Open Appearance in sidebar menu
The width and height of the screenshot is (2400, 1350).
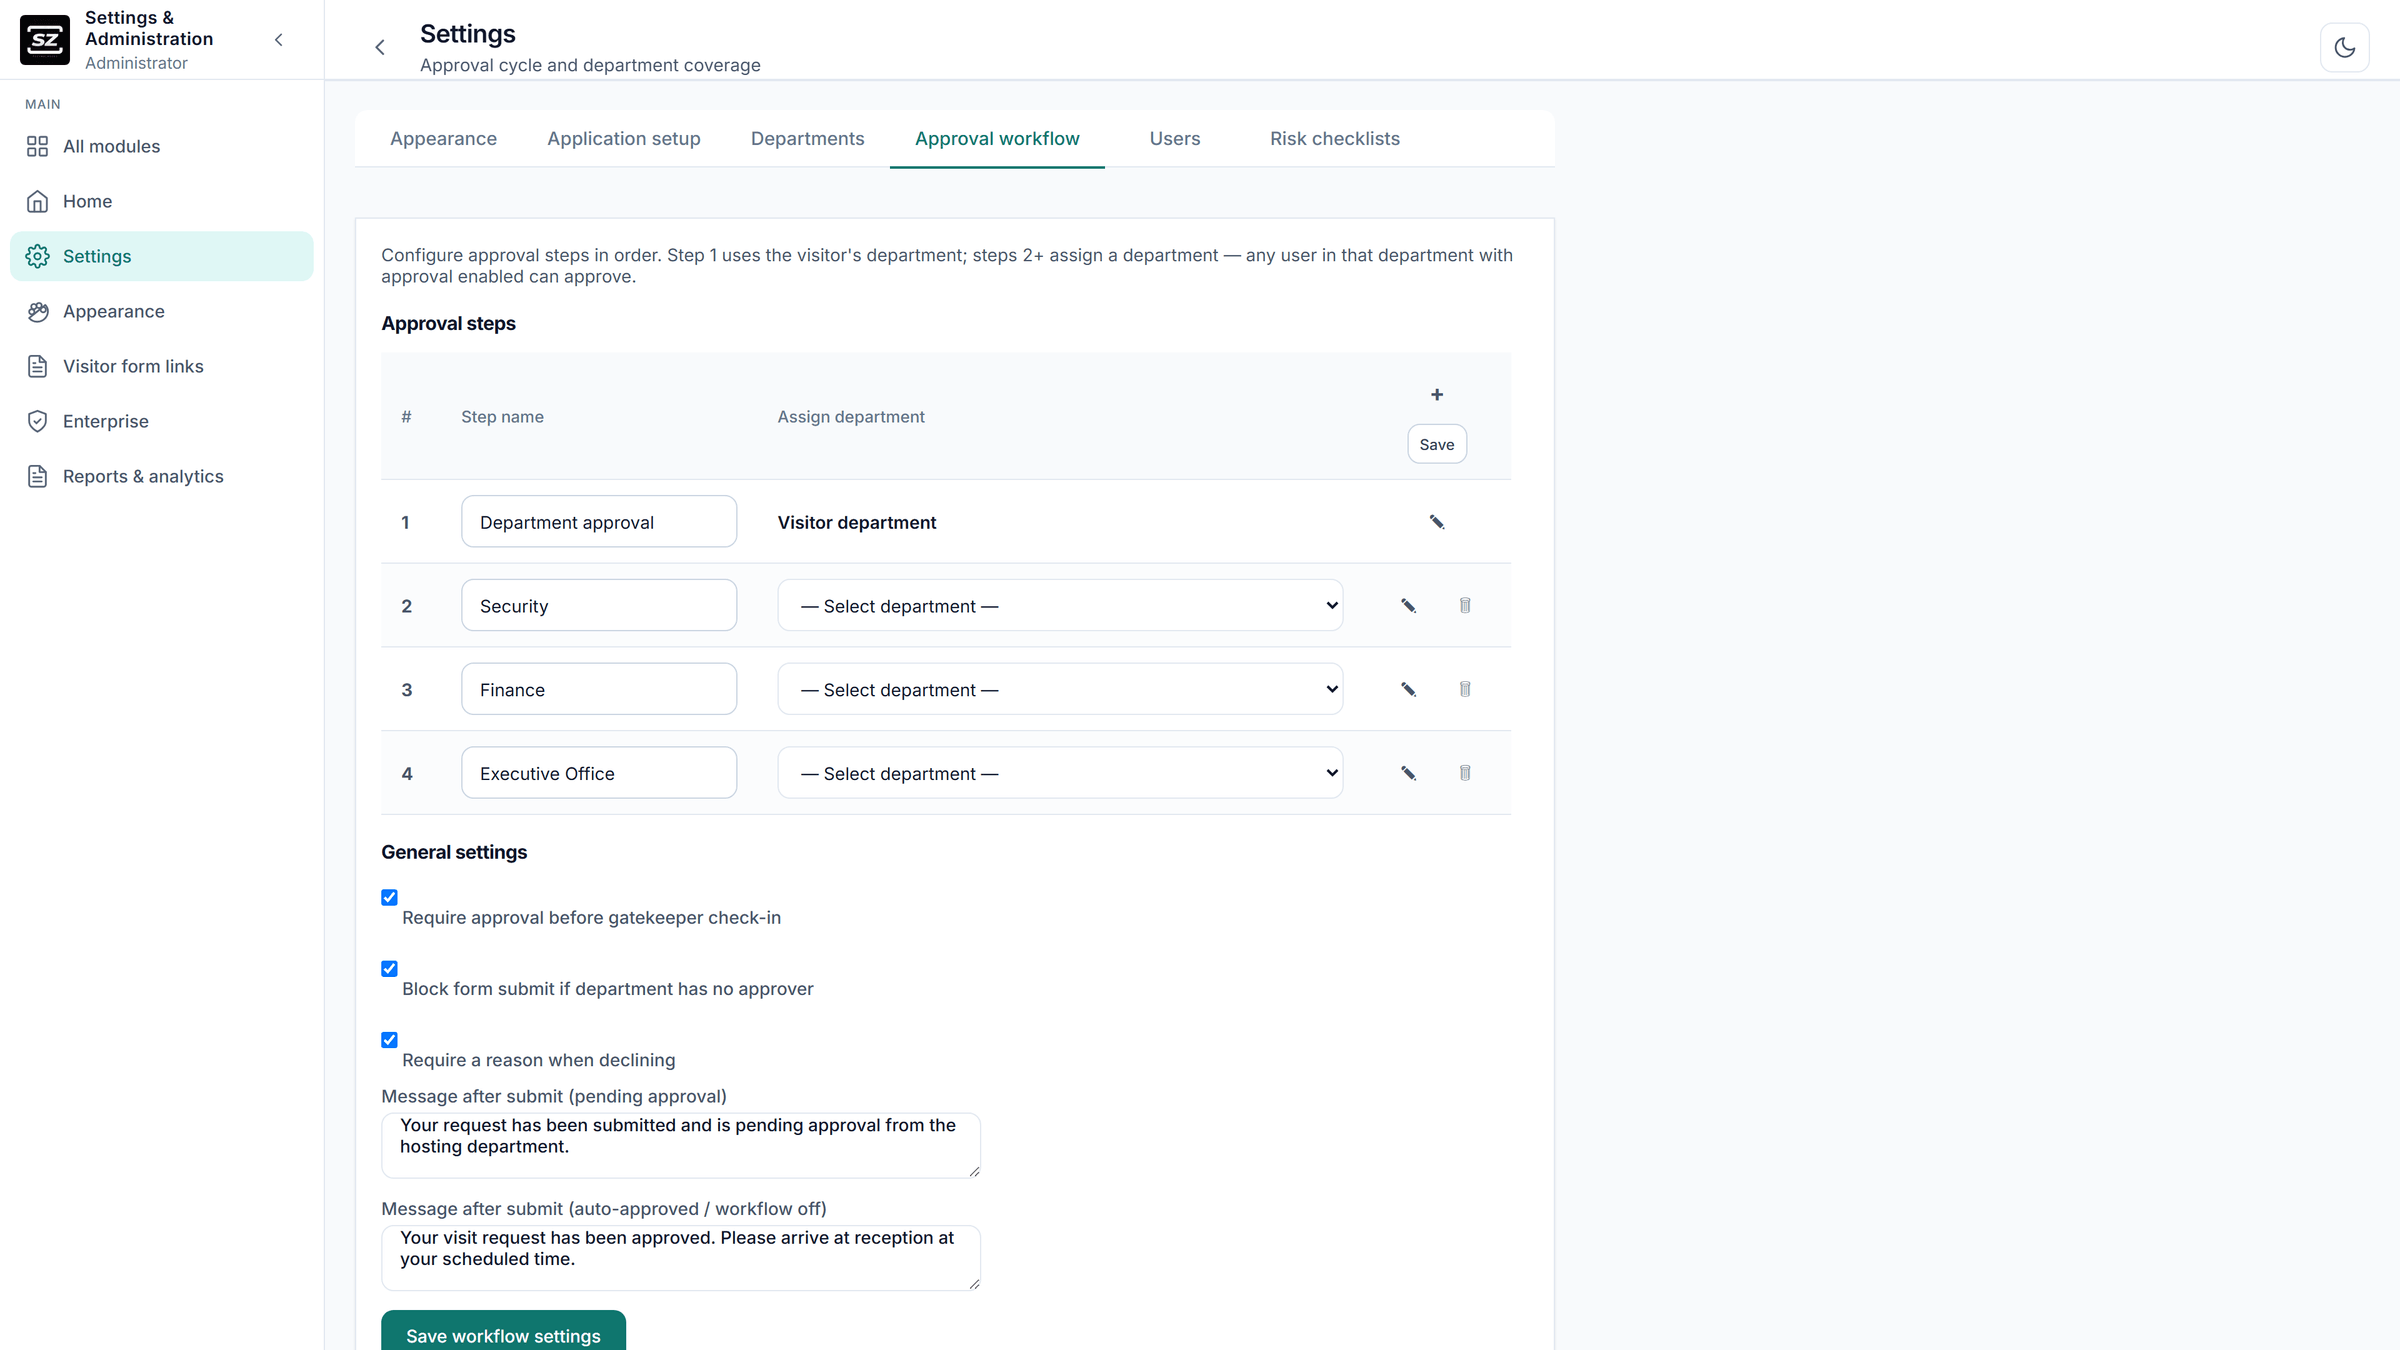click(x=162, y=311)
